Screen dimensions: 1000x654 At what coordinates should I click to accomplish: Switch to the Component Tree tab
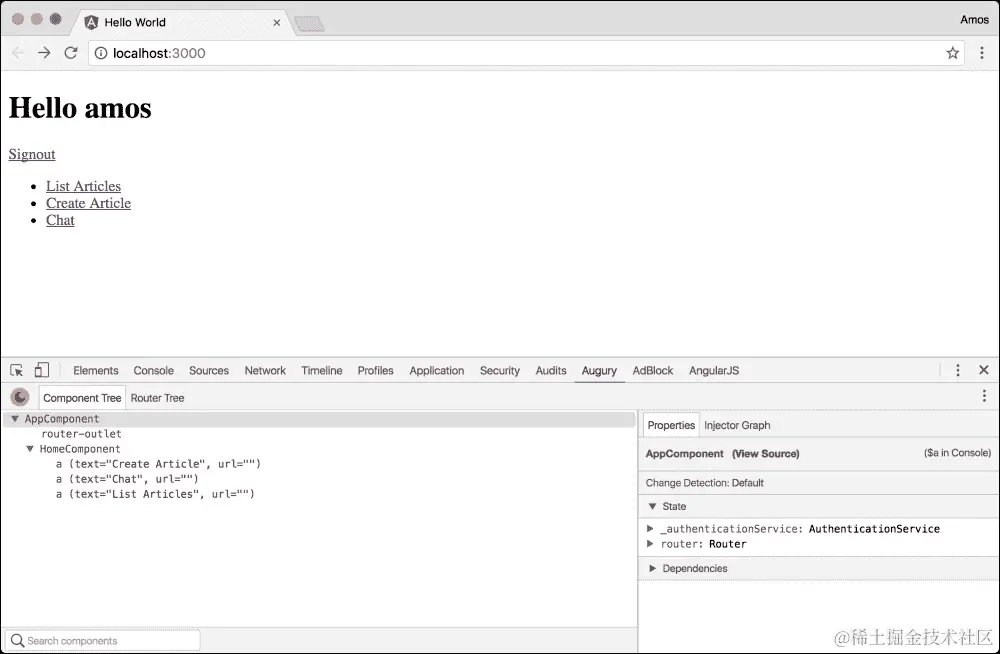click(82, 398)
